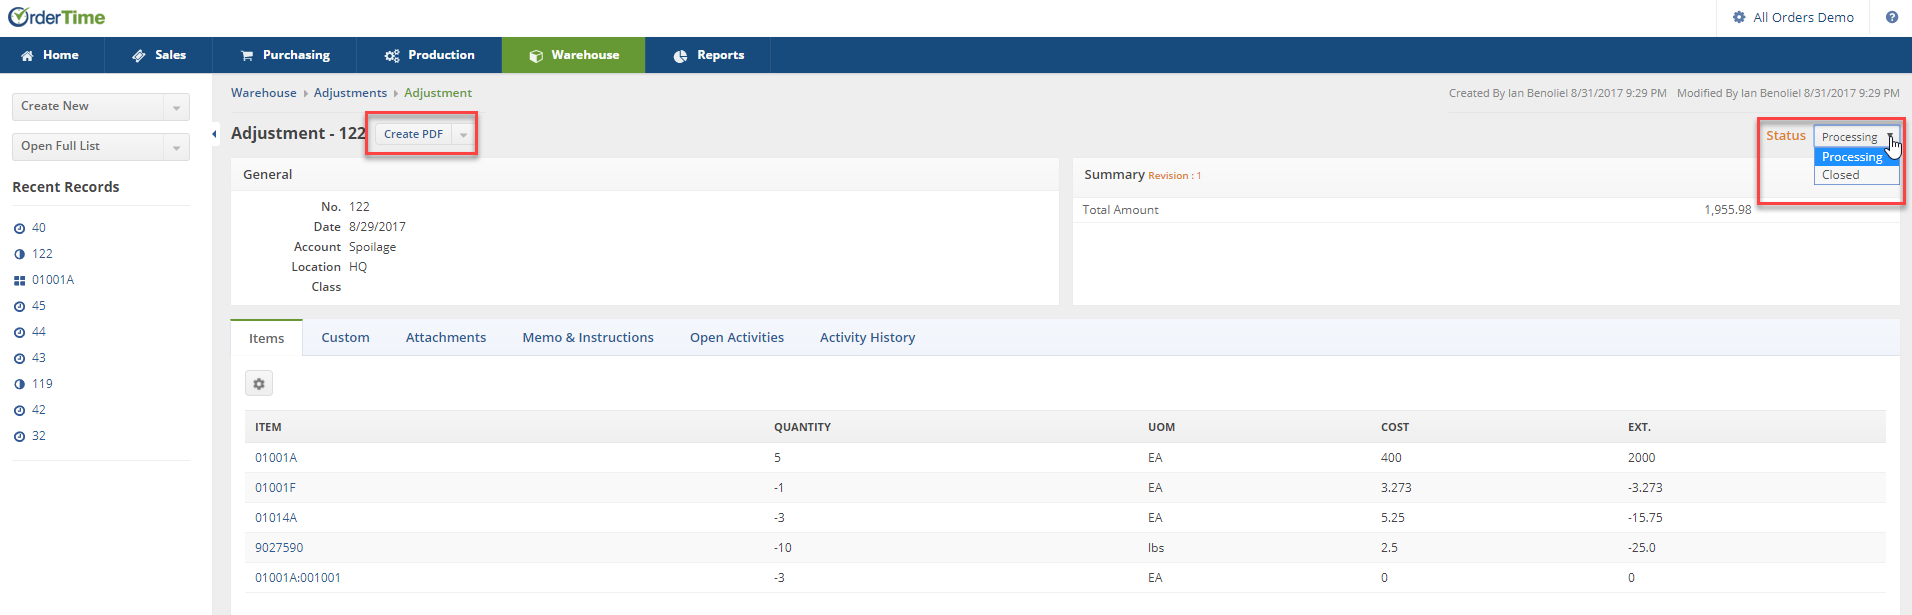Switch to the Custom tab
This screenshot has height=615, width=1912.
click(345, 338)
